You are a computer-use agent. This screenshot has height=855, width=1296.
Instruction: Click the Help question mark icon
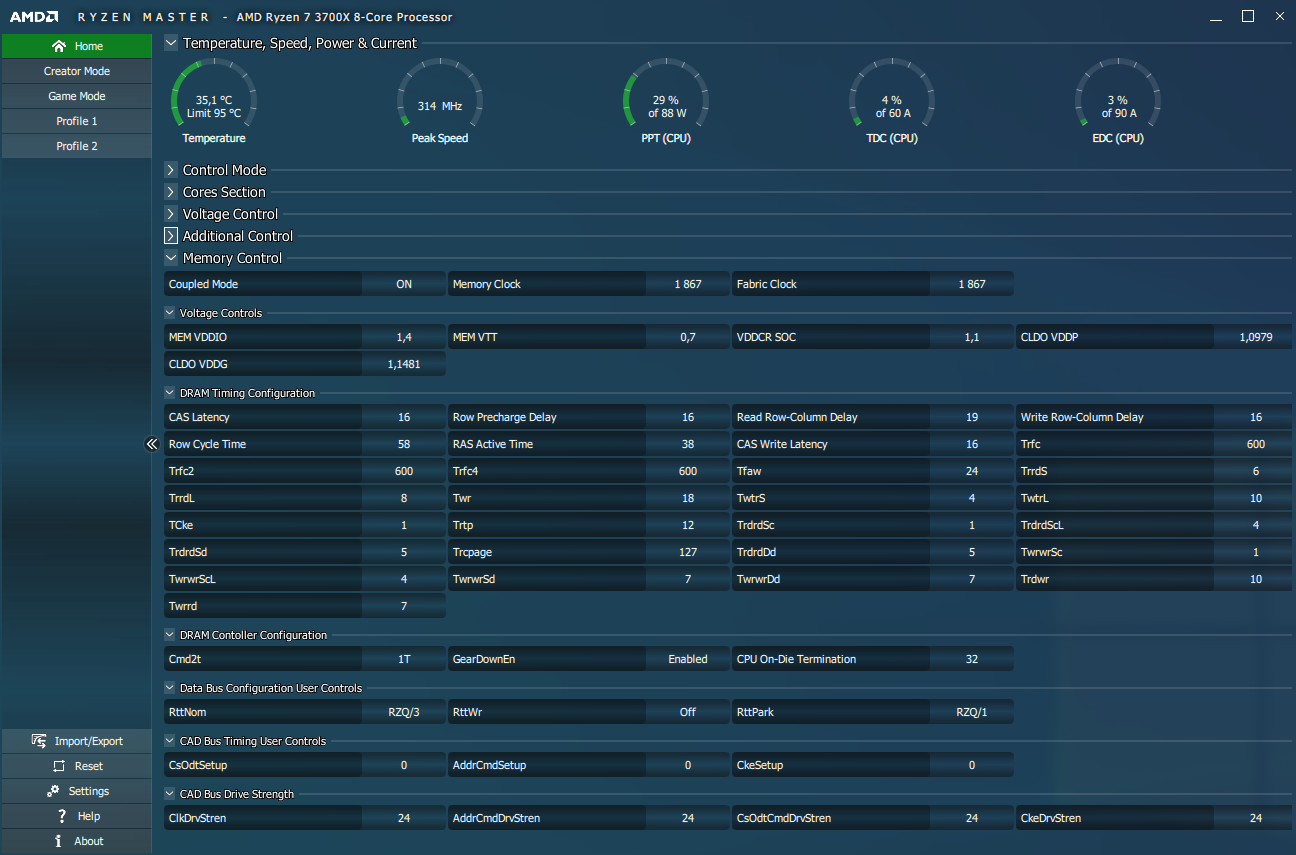pyautogui.click(x=62, y=816)
